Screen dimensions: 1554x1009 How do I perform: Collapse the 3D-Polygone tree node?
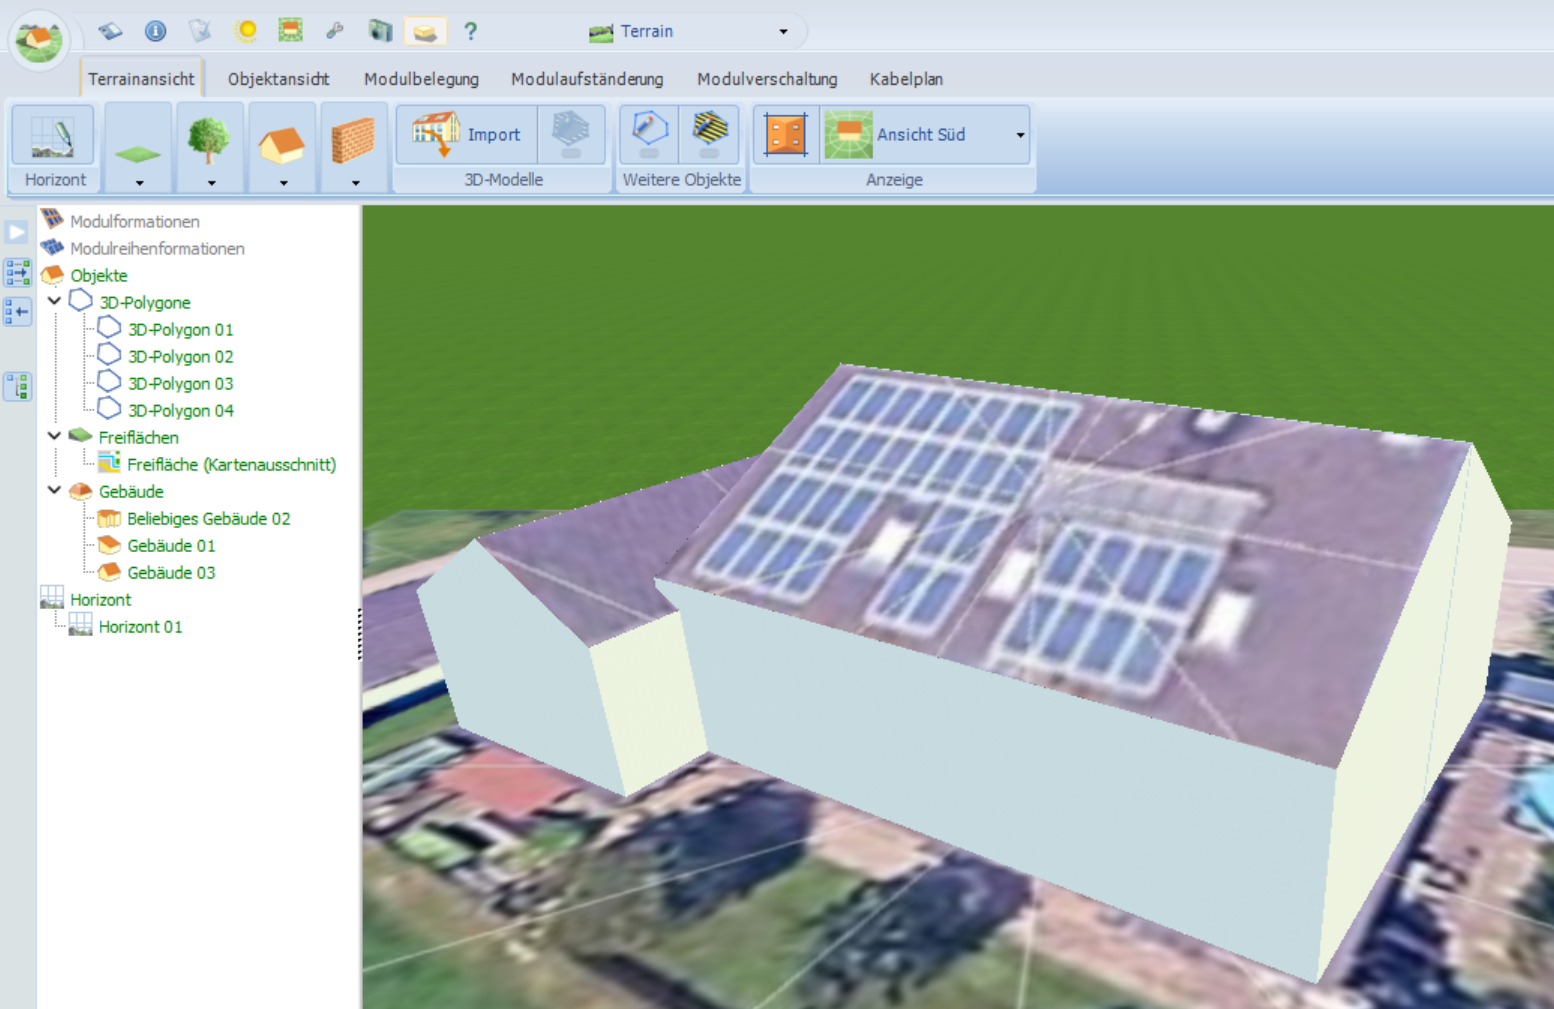click(x=55, y=301)
